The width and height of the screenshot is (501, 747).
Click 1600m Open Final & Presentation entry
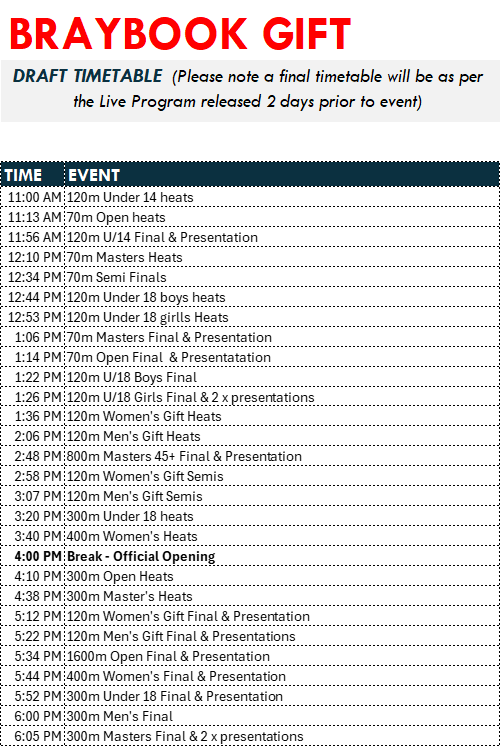coord(168,656)
